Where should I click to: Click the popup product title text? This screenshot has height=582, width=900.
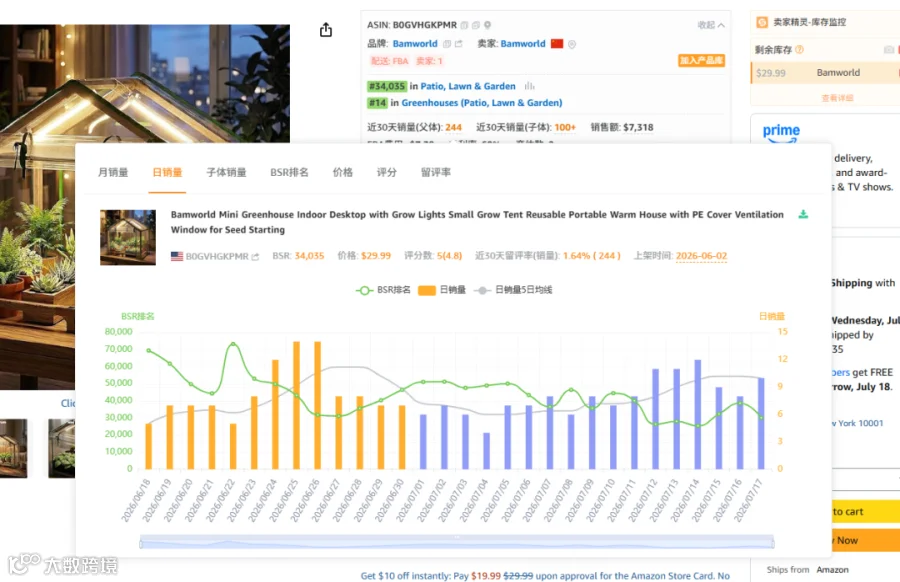[477, 222]
